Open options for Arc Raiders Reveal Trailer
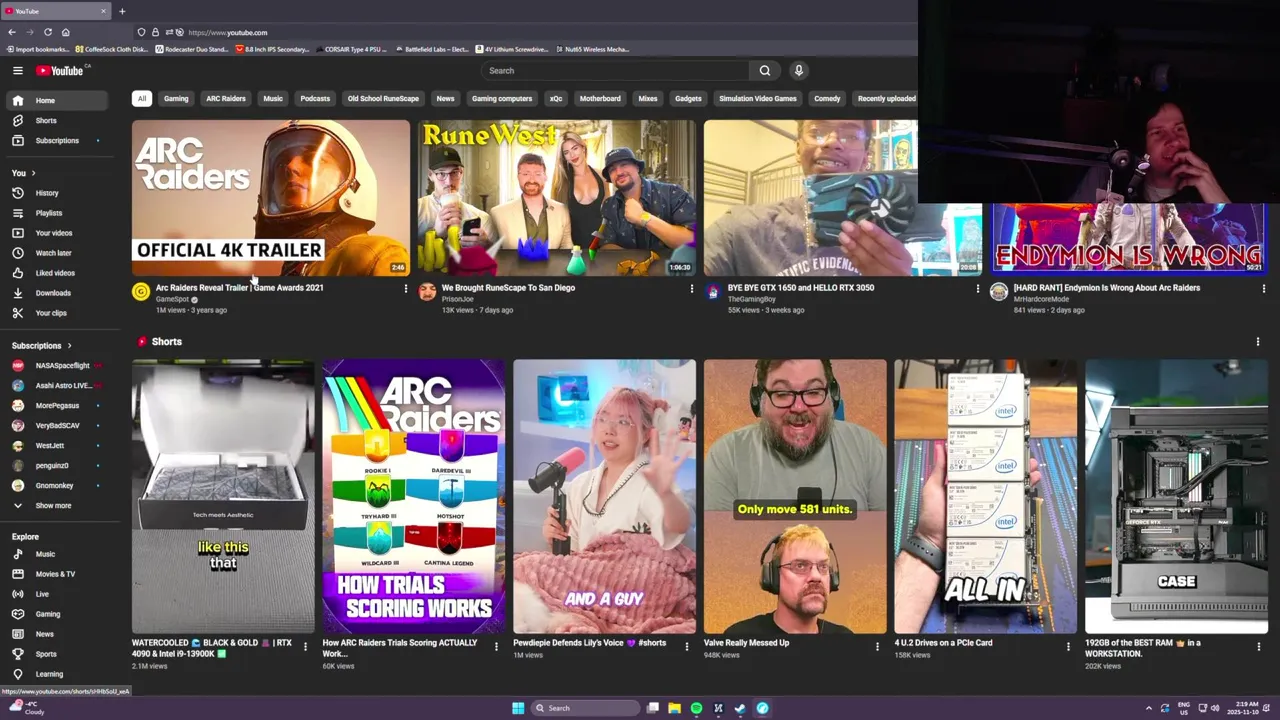 [x=405, y=289]
